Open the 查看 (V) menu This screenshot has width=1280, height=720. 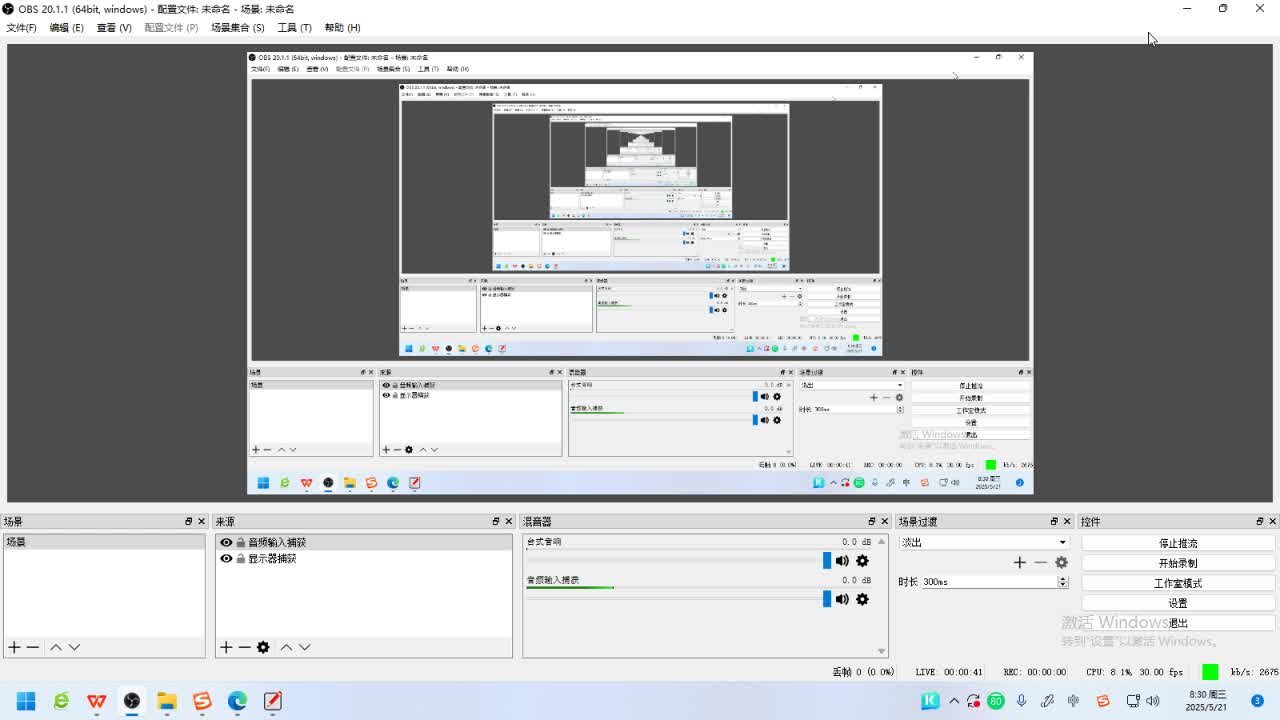point(113,27)
